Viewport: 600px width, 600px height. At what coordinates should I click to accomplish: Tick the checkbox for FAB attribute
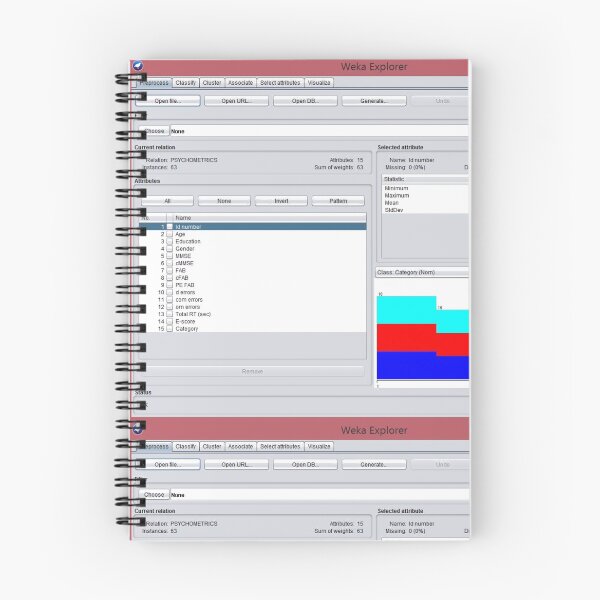pos(170,271)
